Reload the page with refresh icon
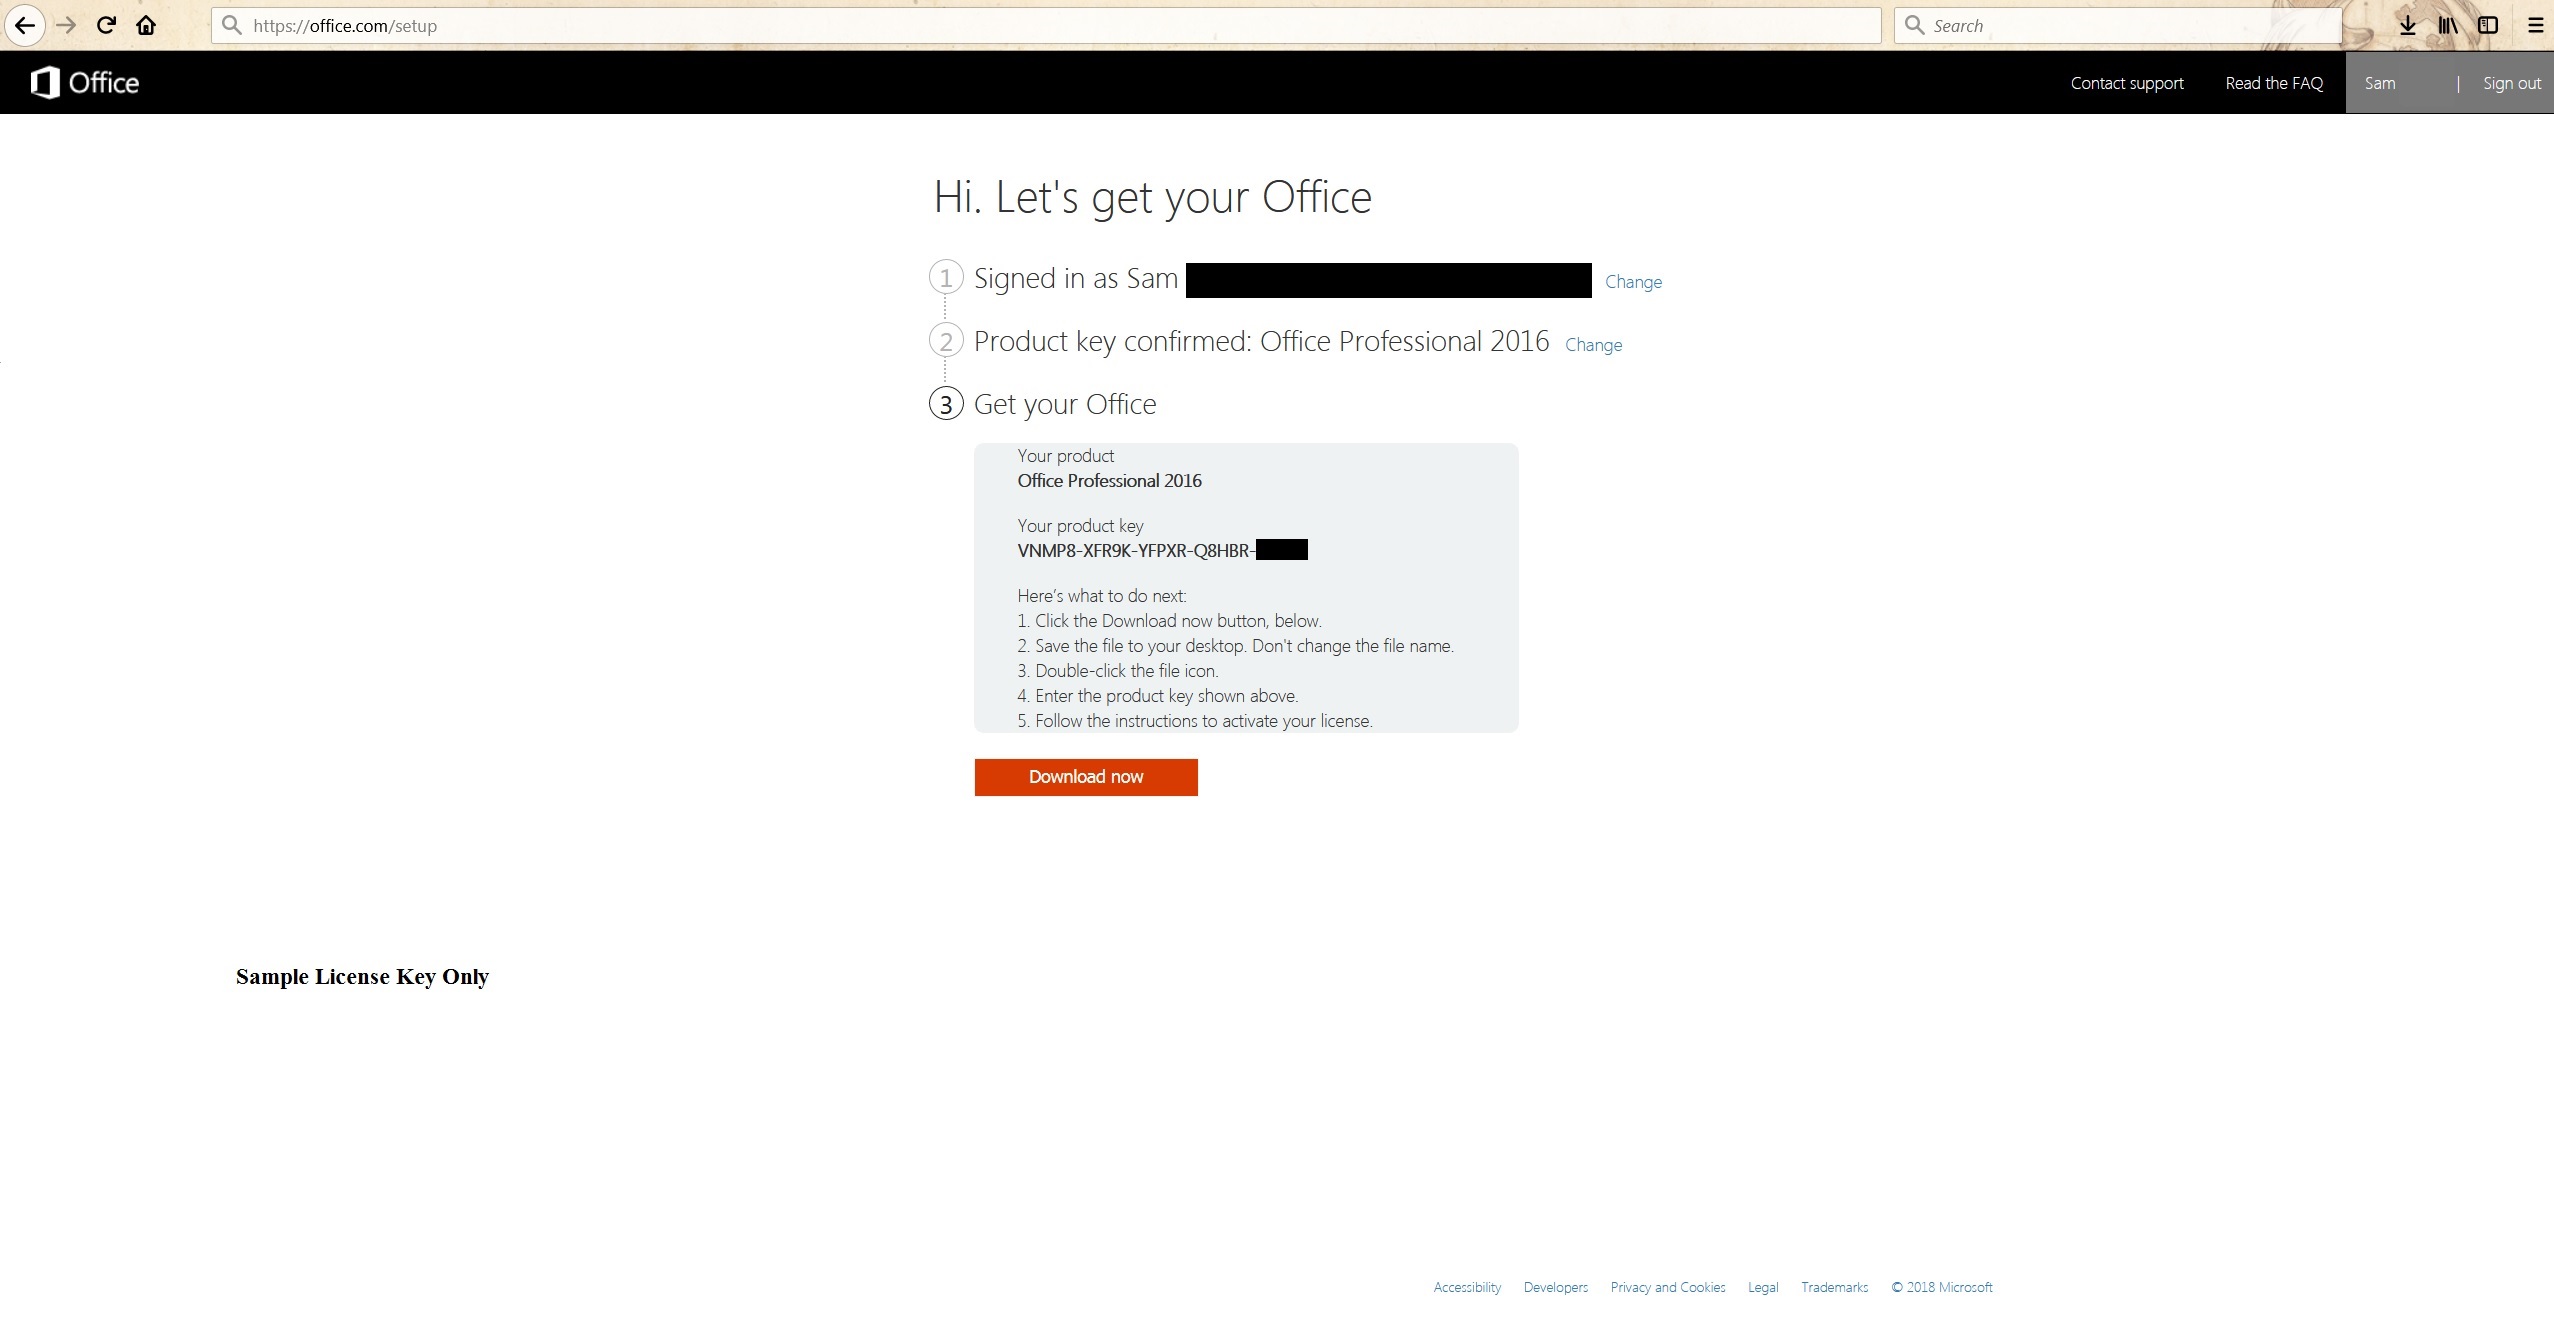This screenshot has height=1324, width=2554. (x=106, y=25)
